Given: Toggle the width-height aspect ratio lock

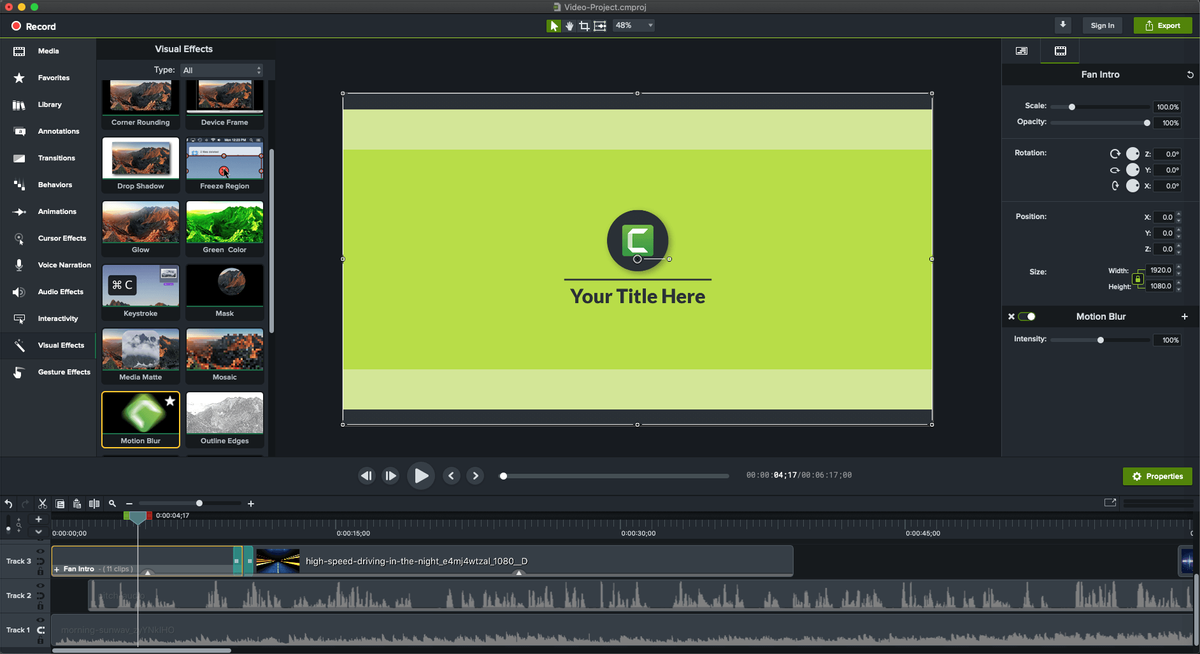Looking at the screenshot, I should pos(1137,279).
